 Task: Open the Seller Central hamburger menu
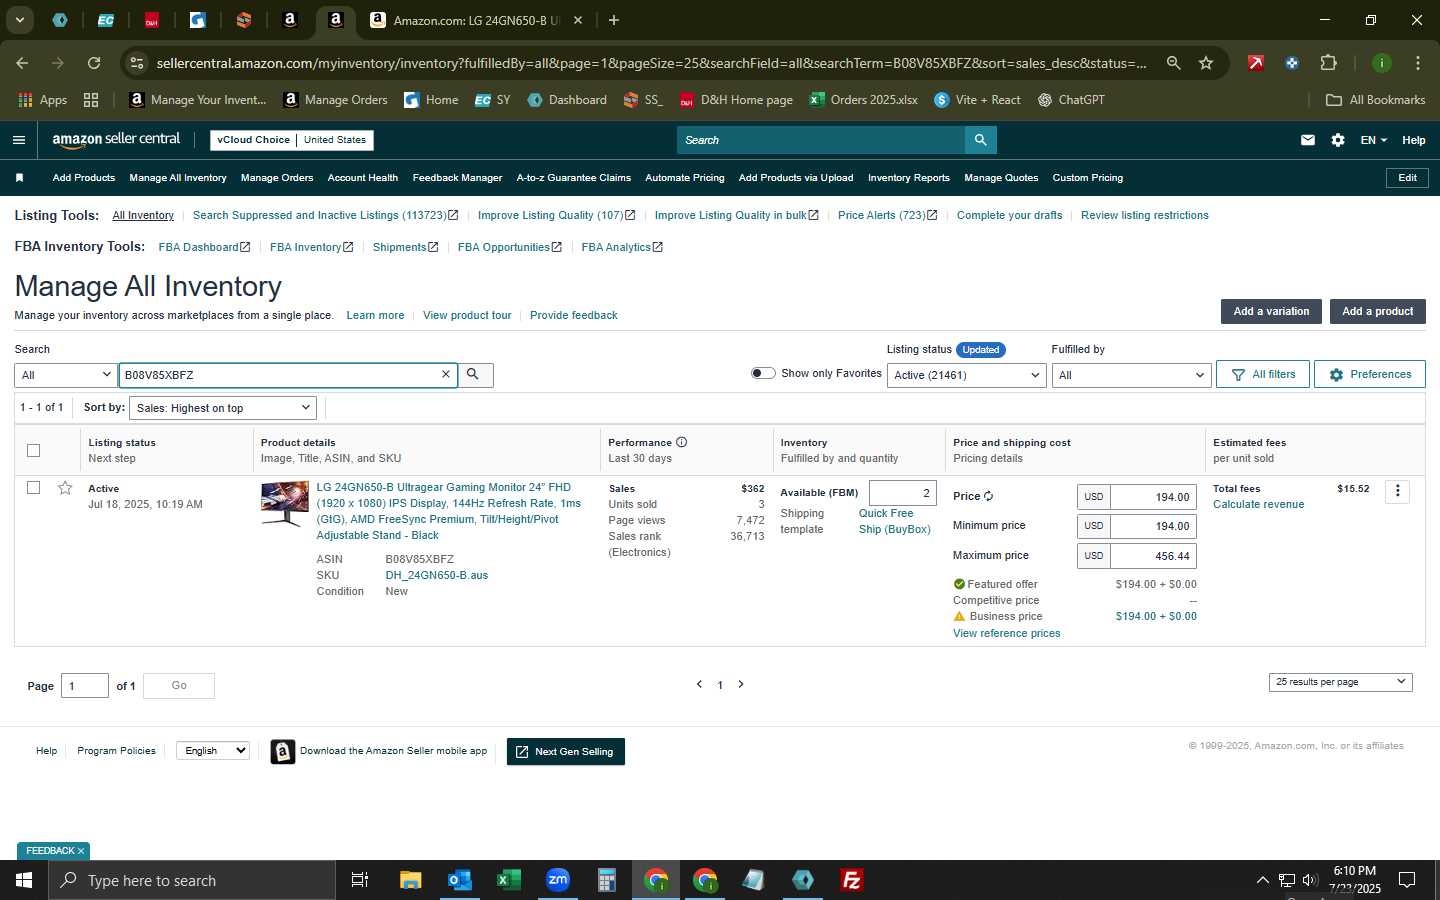[19, 140]
